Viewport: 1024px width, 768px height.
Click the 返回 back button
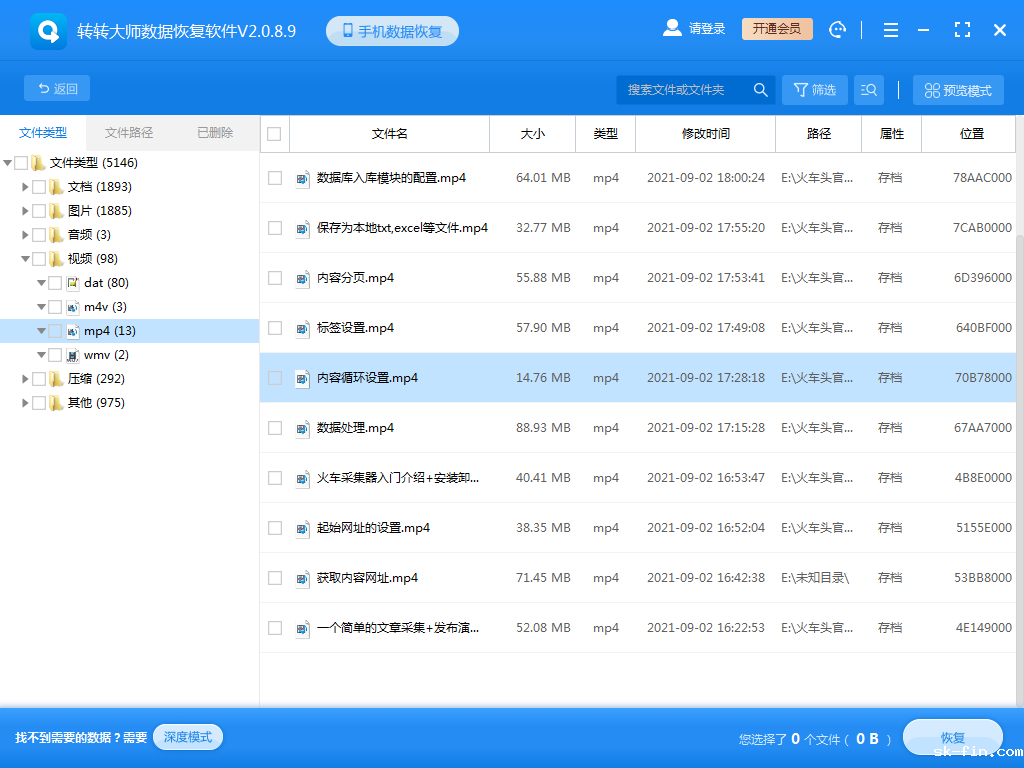[57, 88]
